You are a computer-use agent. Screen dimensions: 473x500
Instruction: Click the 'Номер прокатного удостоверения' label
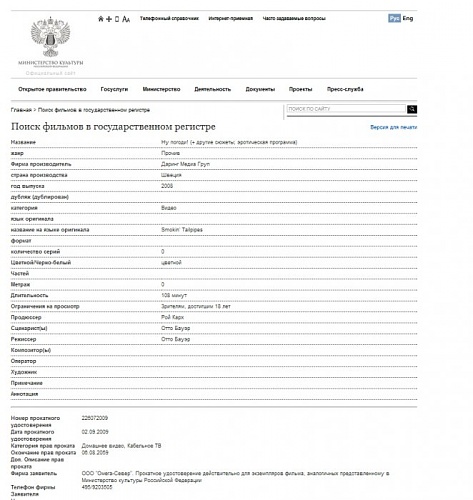click(x=36, y=422)
